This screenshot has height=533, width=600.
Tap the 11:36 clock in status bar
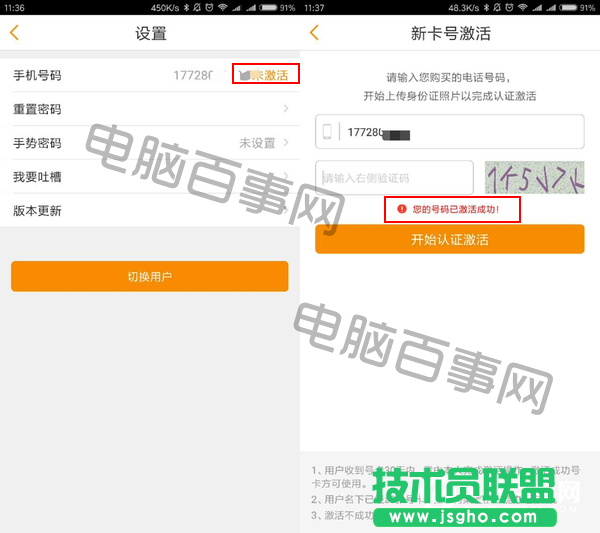click(x=14, y=8)
